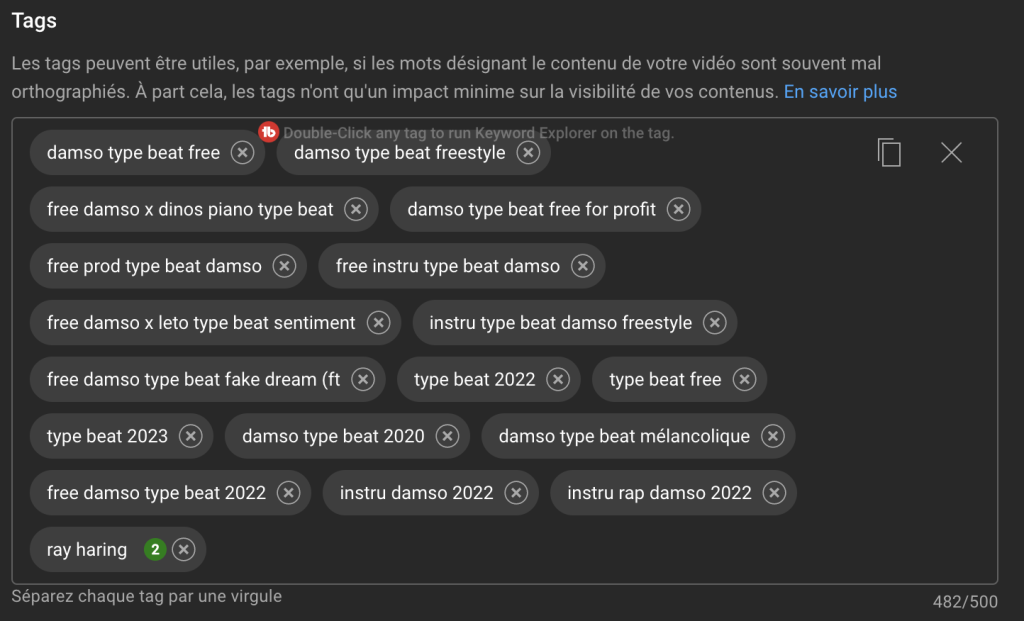Screen dimensions: 1024x621
Task: Clear all tags with the large X icon
Action: (x=951, y=152)
